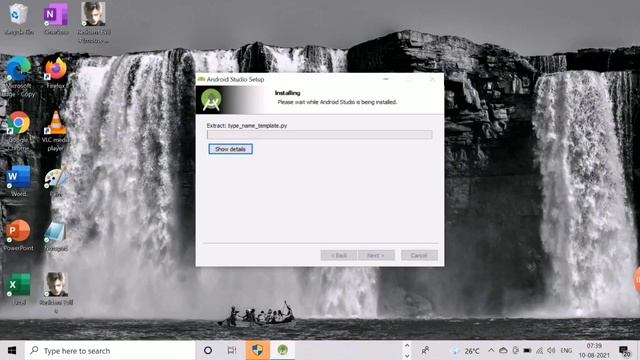Open Task View in the taskbar
Screen dimensions: 640x360
point(232,350)
